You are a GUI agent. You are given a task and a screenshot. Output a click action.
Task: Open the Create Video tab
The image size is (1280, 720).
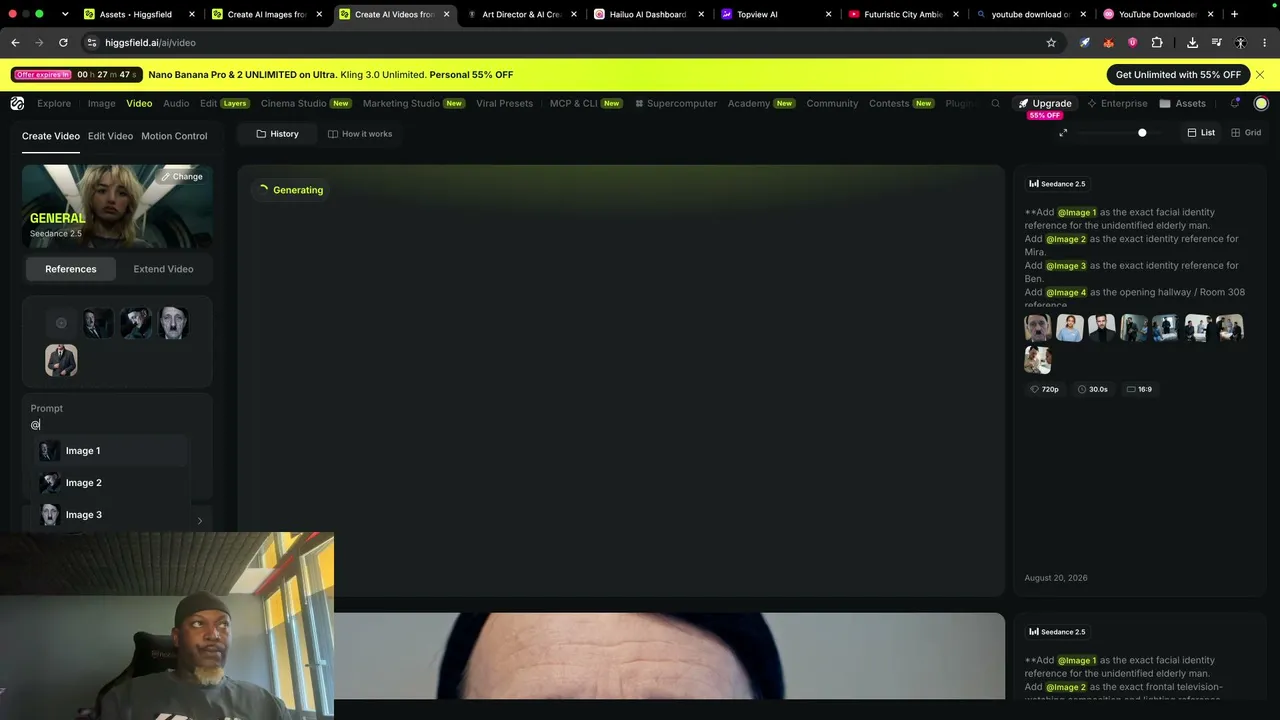51,136
